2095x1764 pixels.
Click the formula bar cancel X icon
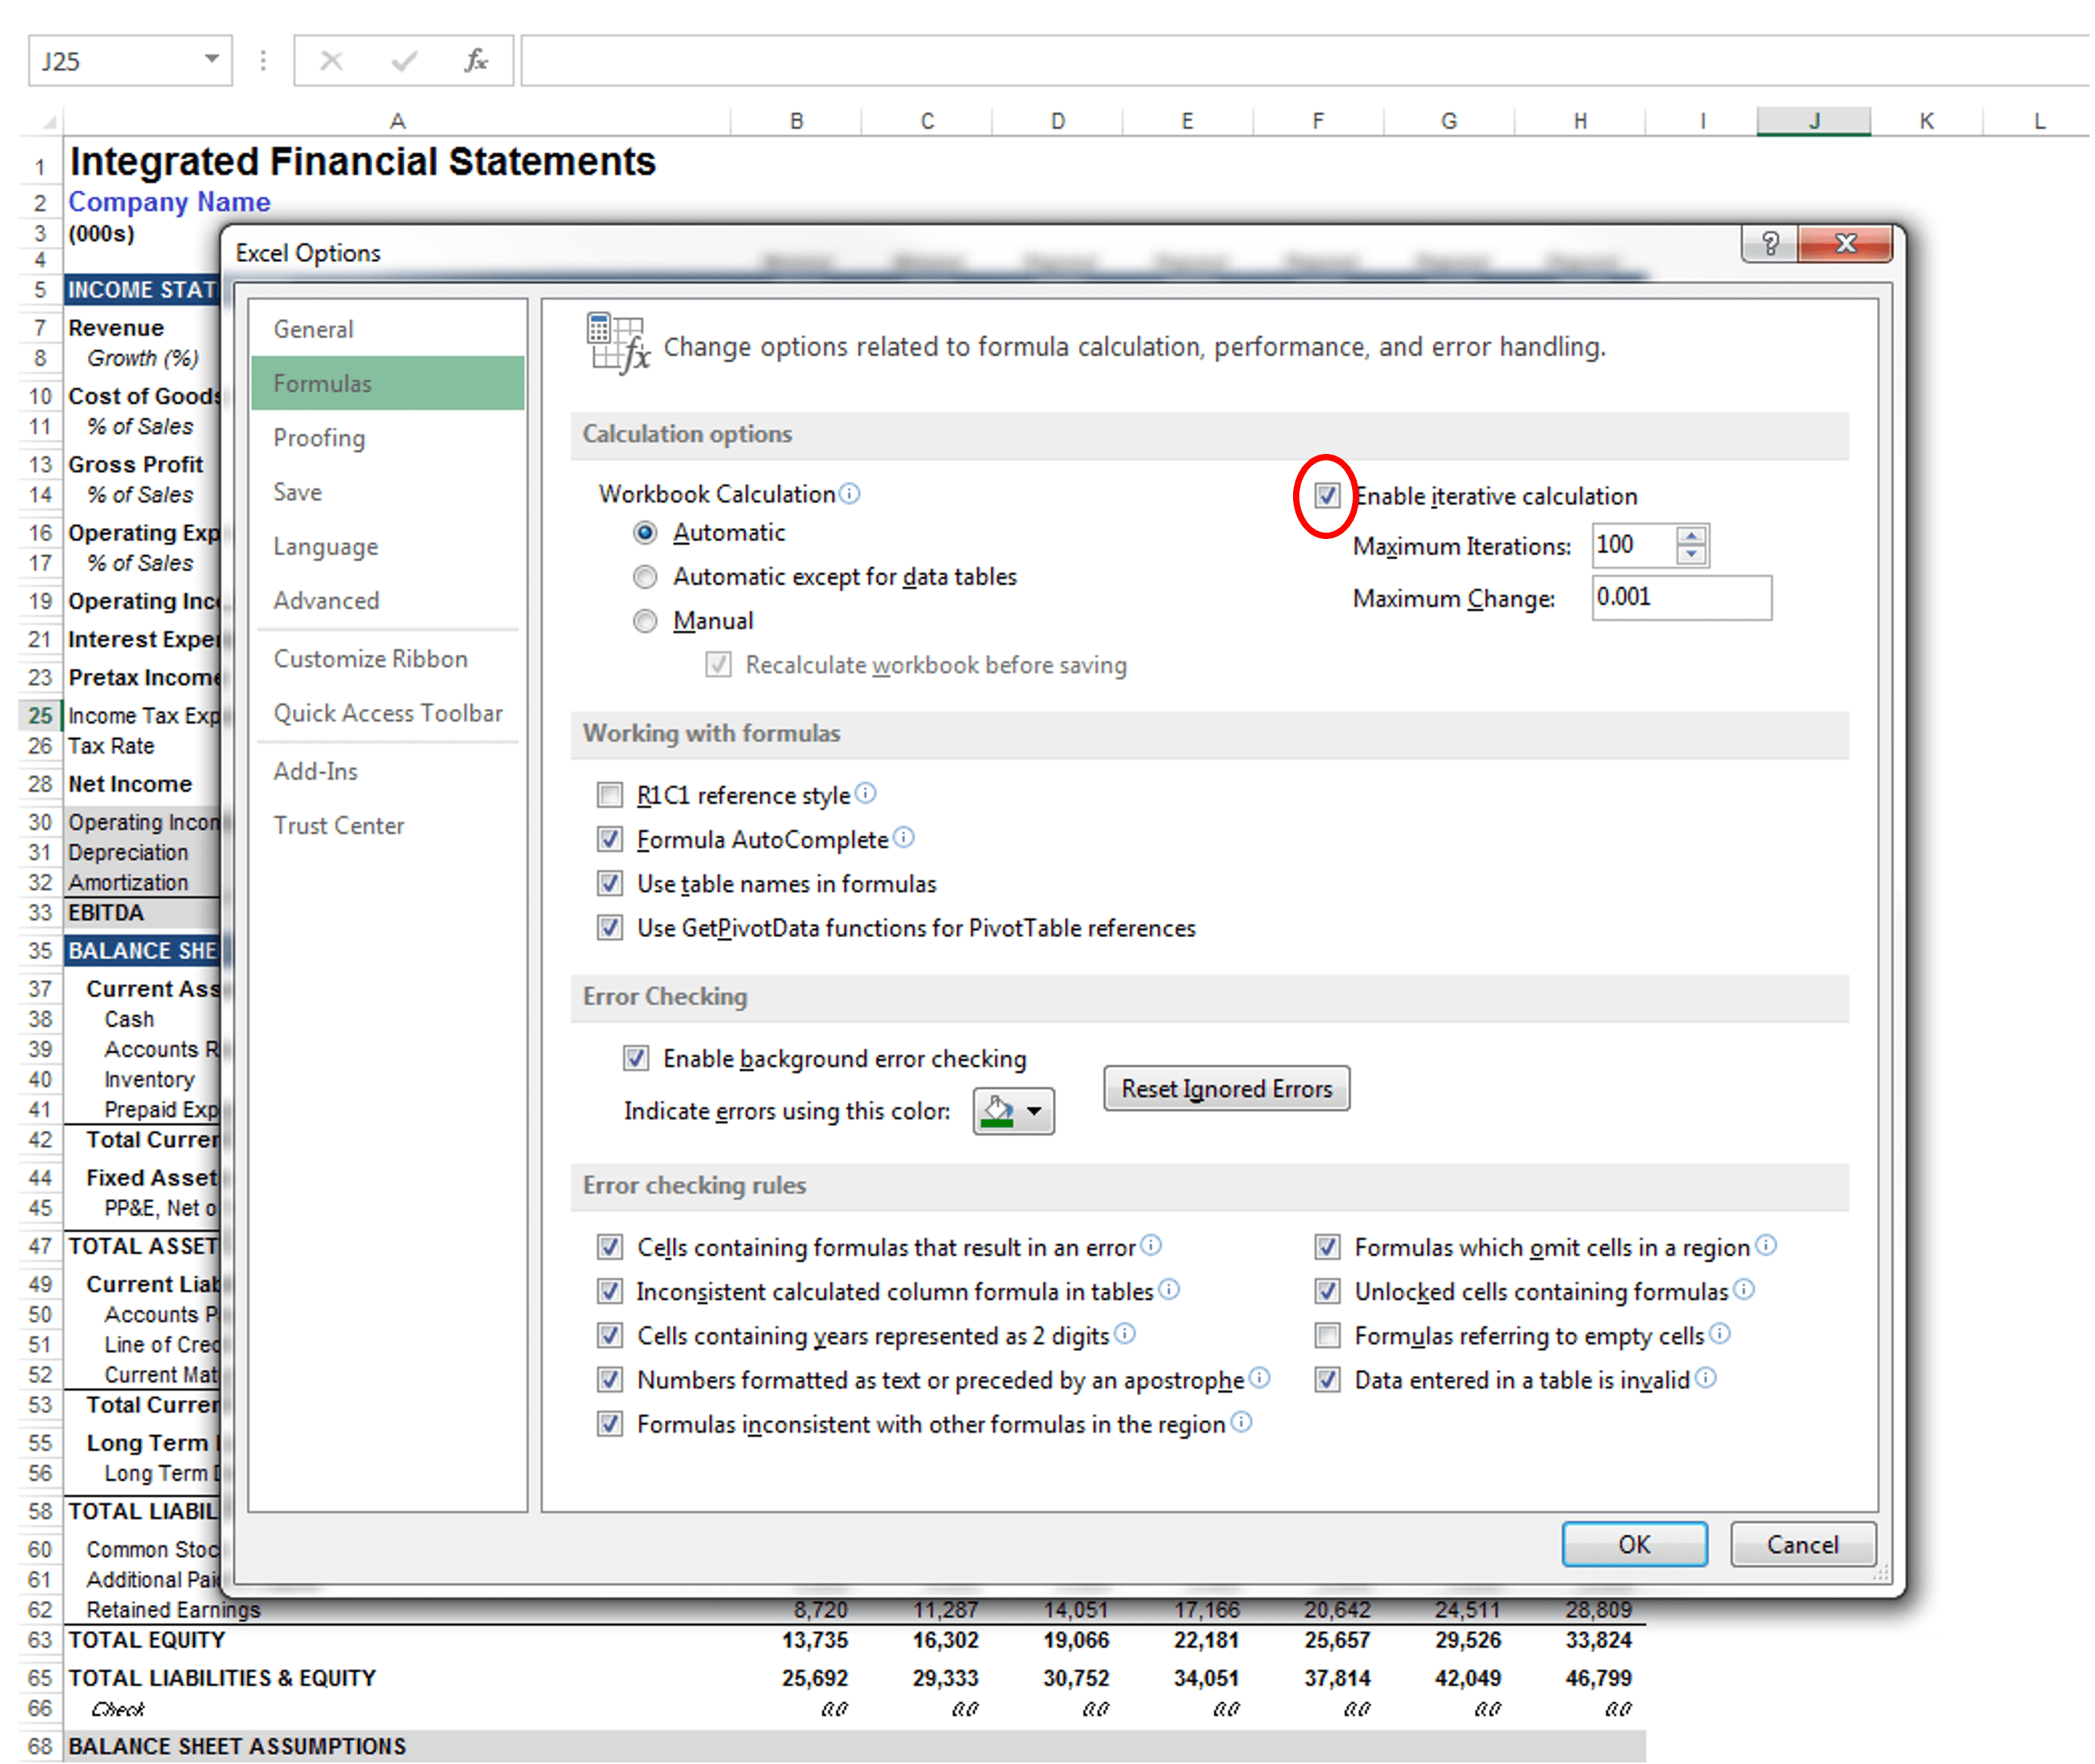pyautogui.click(x=331, y=61)
